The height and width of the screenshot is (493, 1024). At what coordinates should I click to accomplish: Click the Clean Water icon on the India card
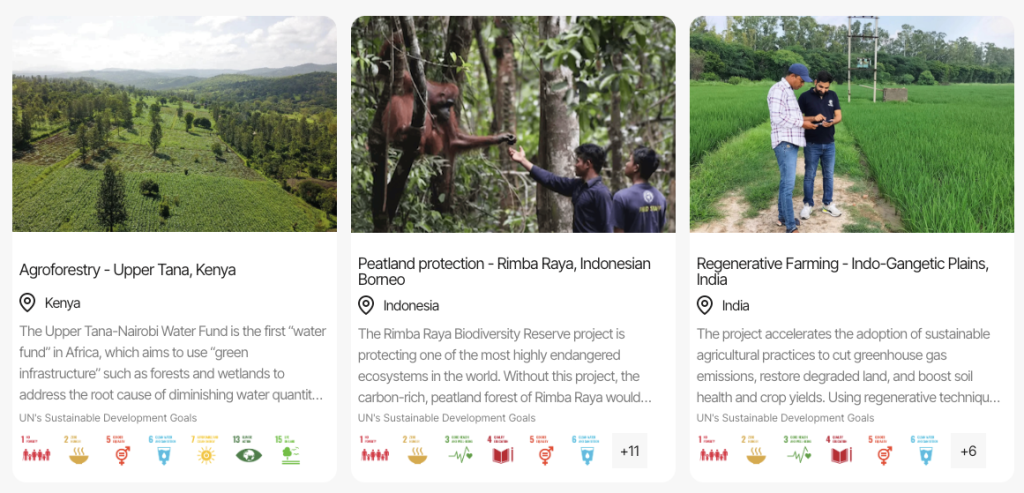coord(925,451)
